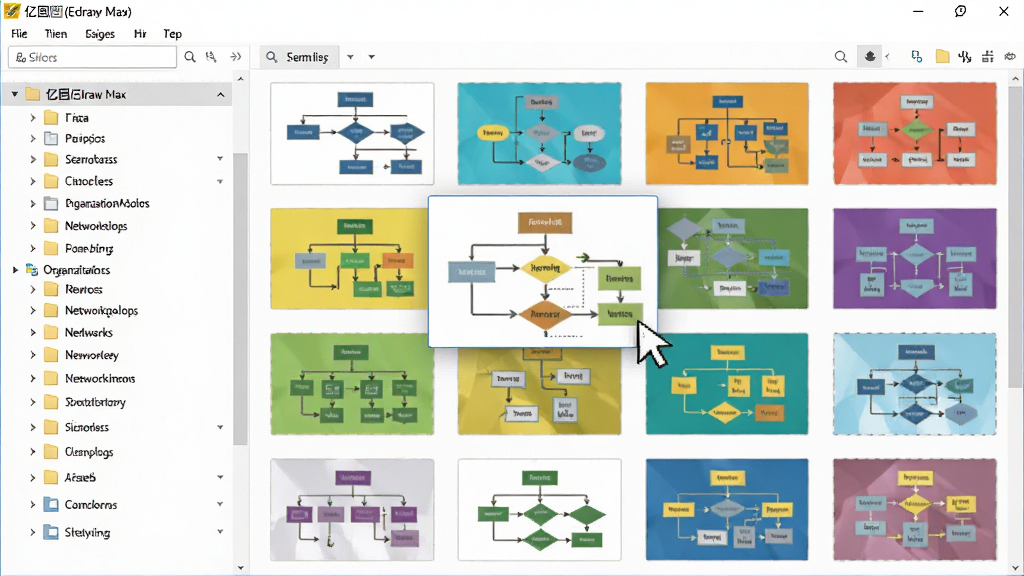Click the Semlies search button
The width and height of the screenshot is (1024, 576).
298,57
